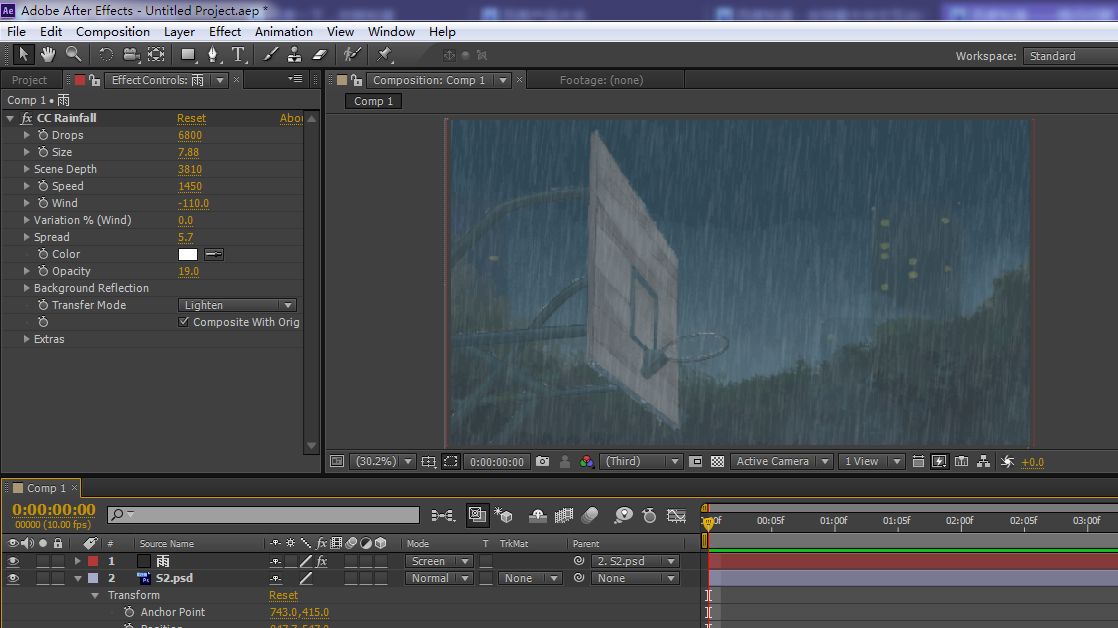Click the timeline layer search field
The width and height of the screenshot is (1118, 628).
click(x=263, y=515)
